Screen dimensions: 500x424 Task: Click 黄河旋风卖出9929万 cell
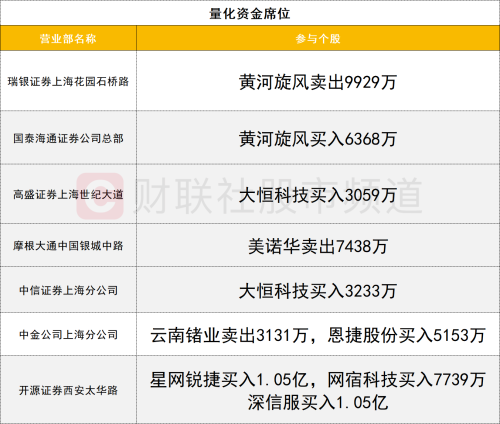[318, 82]
